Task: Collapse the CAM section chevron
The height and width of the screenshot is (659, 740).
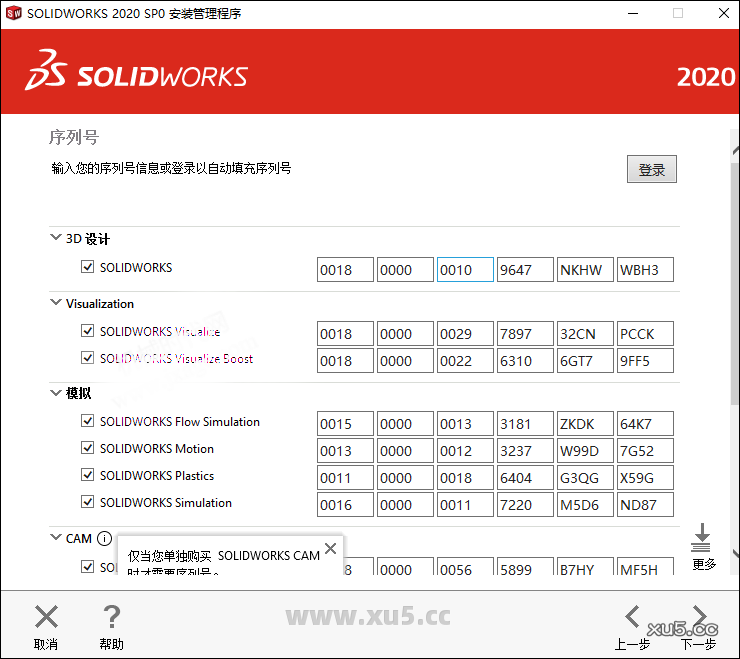Action: tap(56, 538)
